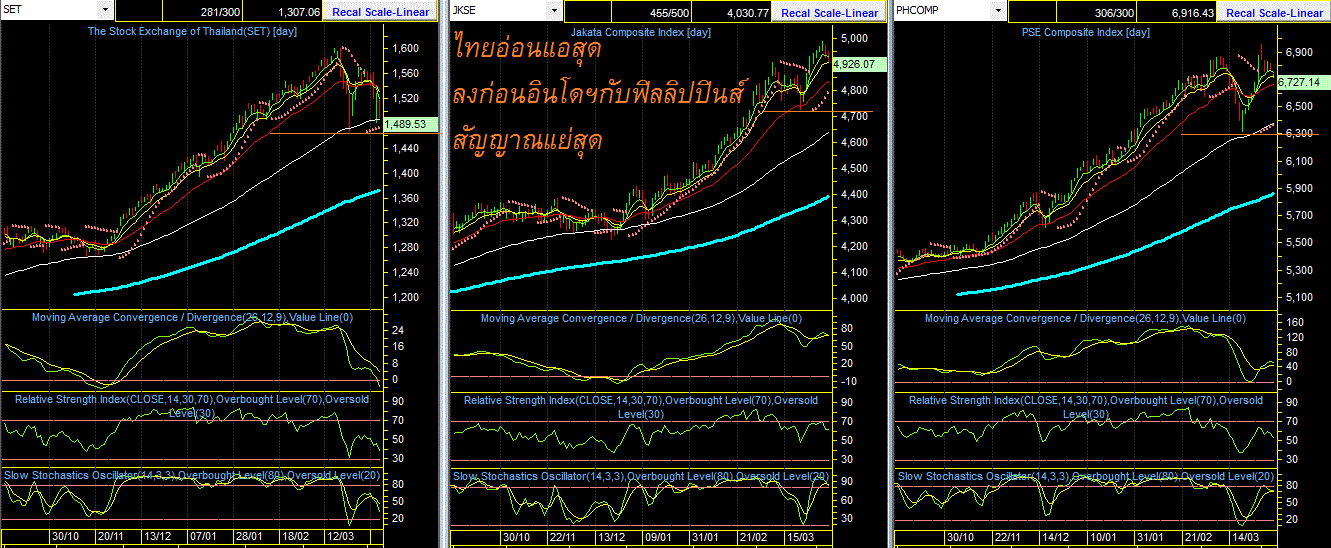
Task: Click the 455/500 bar count value
Action: coord(672,12)
